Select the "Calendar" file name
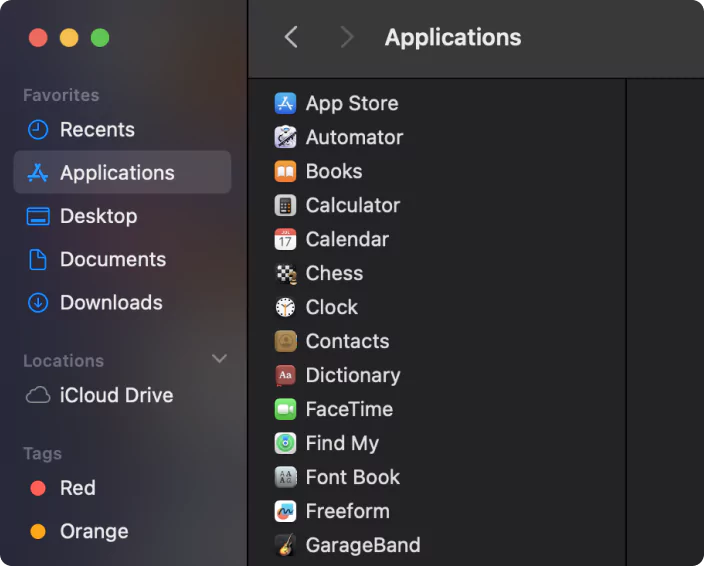 (x=347, y=239)
